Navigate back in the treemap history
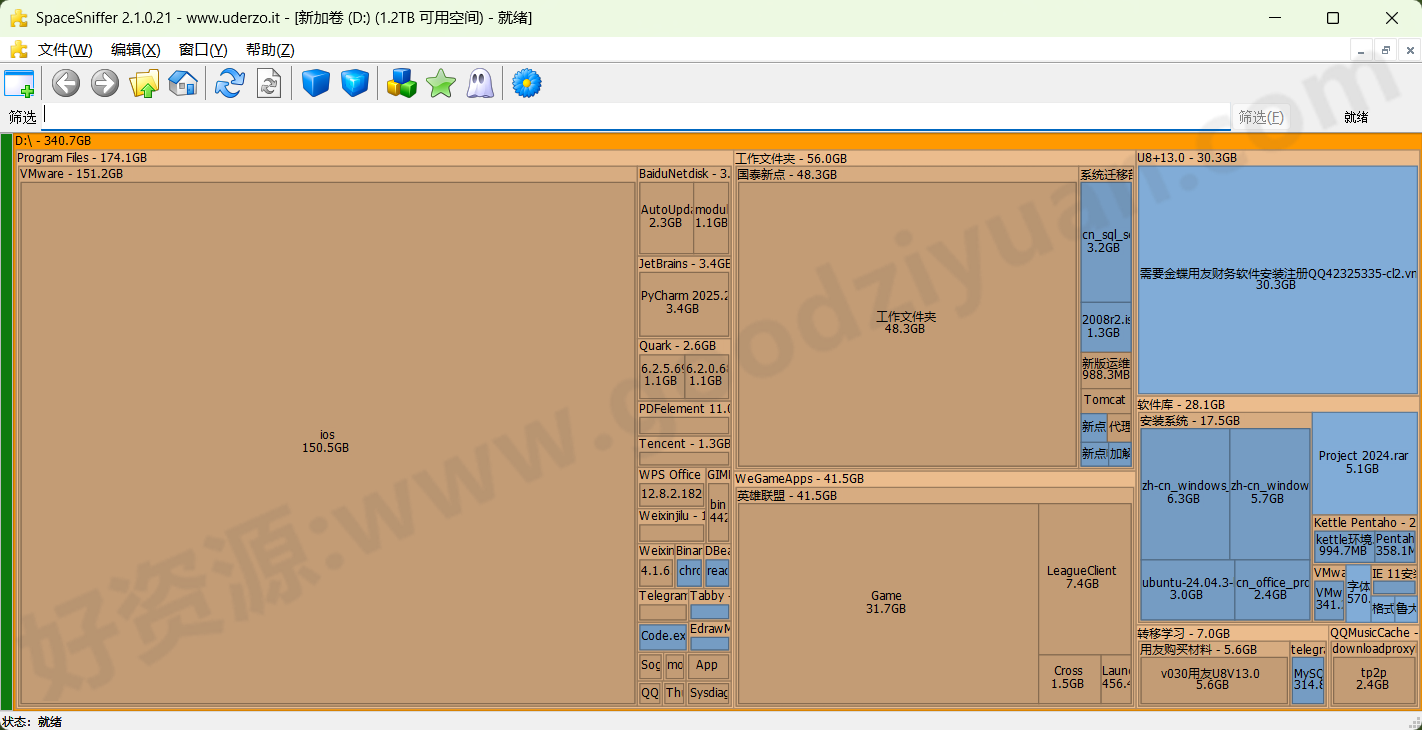1422x730 pixels. click(65, 83)
